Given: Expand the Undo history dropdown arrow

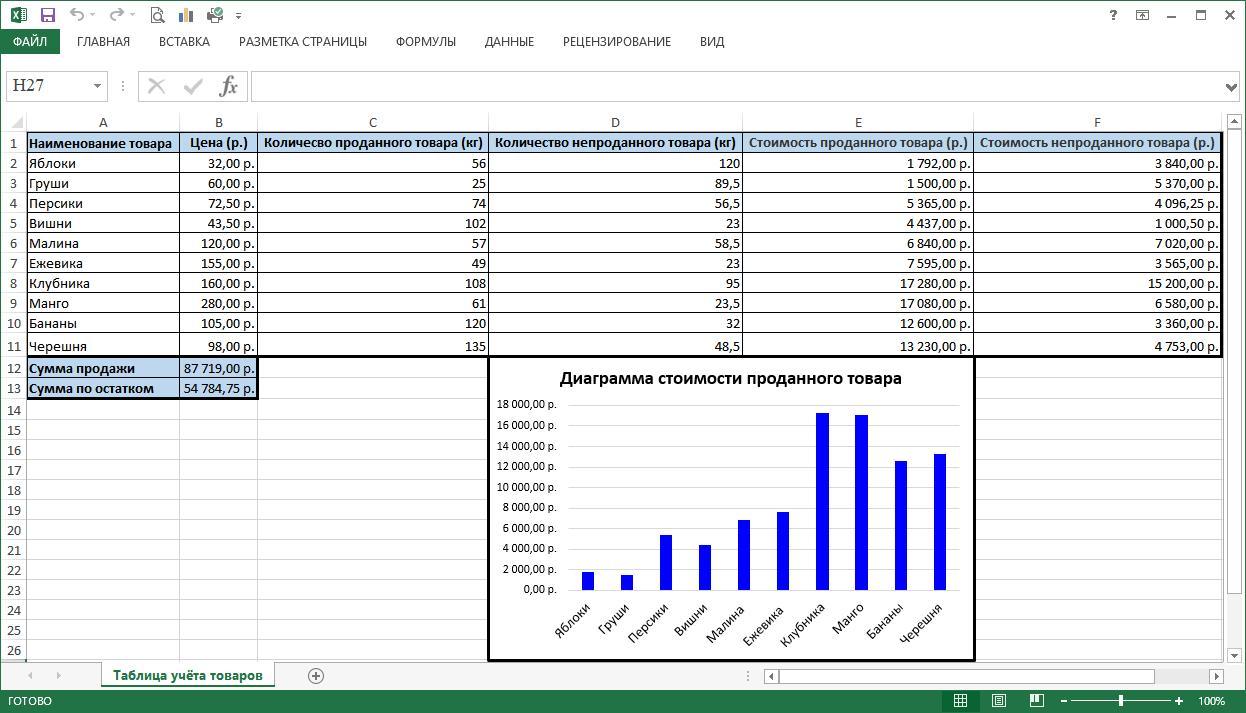Looking at the screenshot, I should click(x=93, y=15).
